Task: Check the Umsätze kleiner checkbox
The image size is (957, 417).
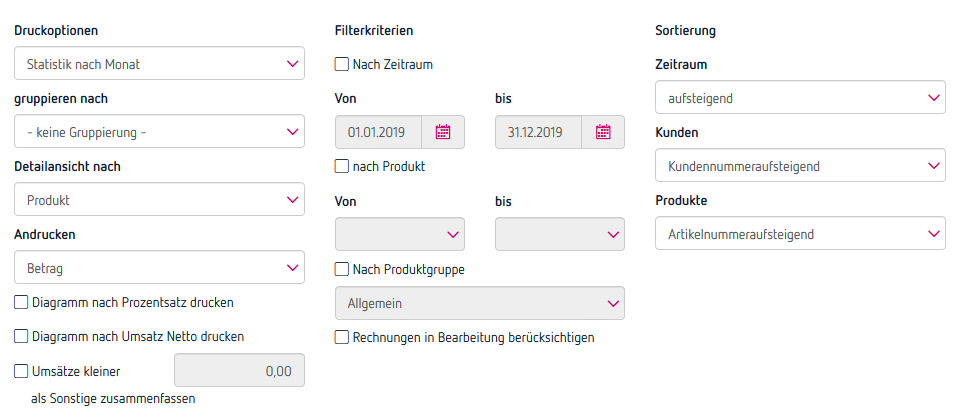Action: [x=22, y=371]
